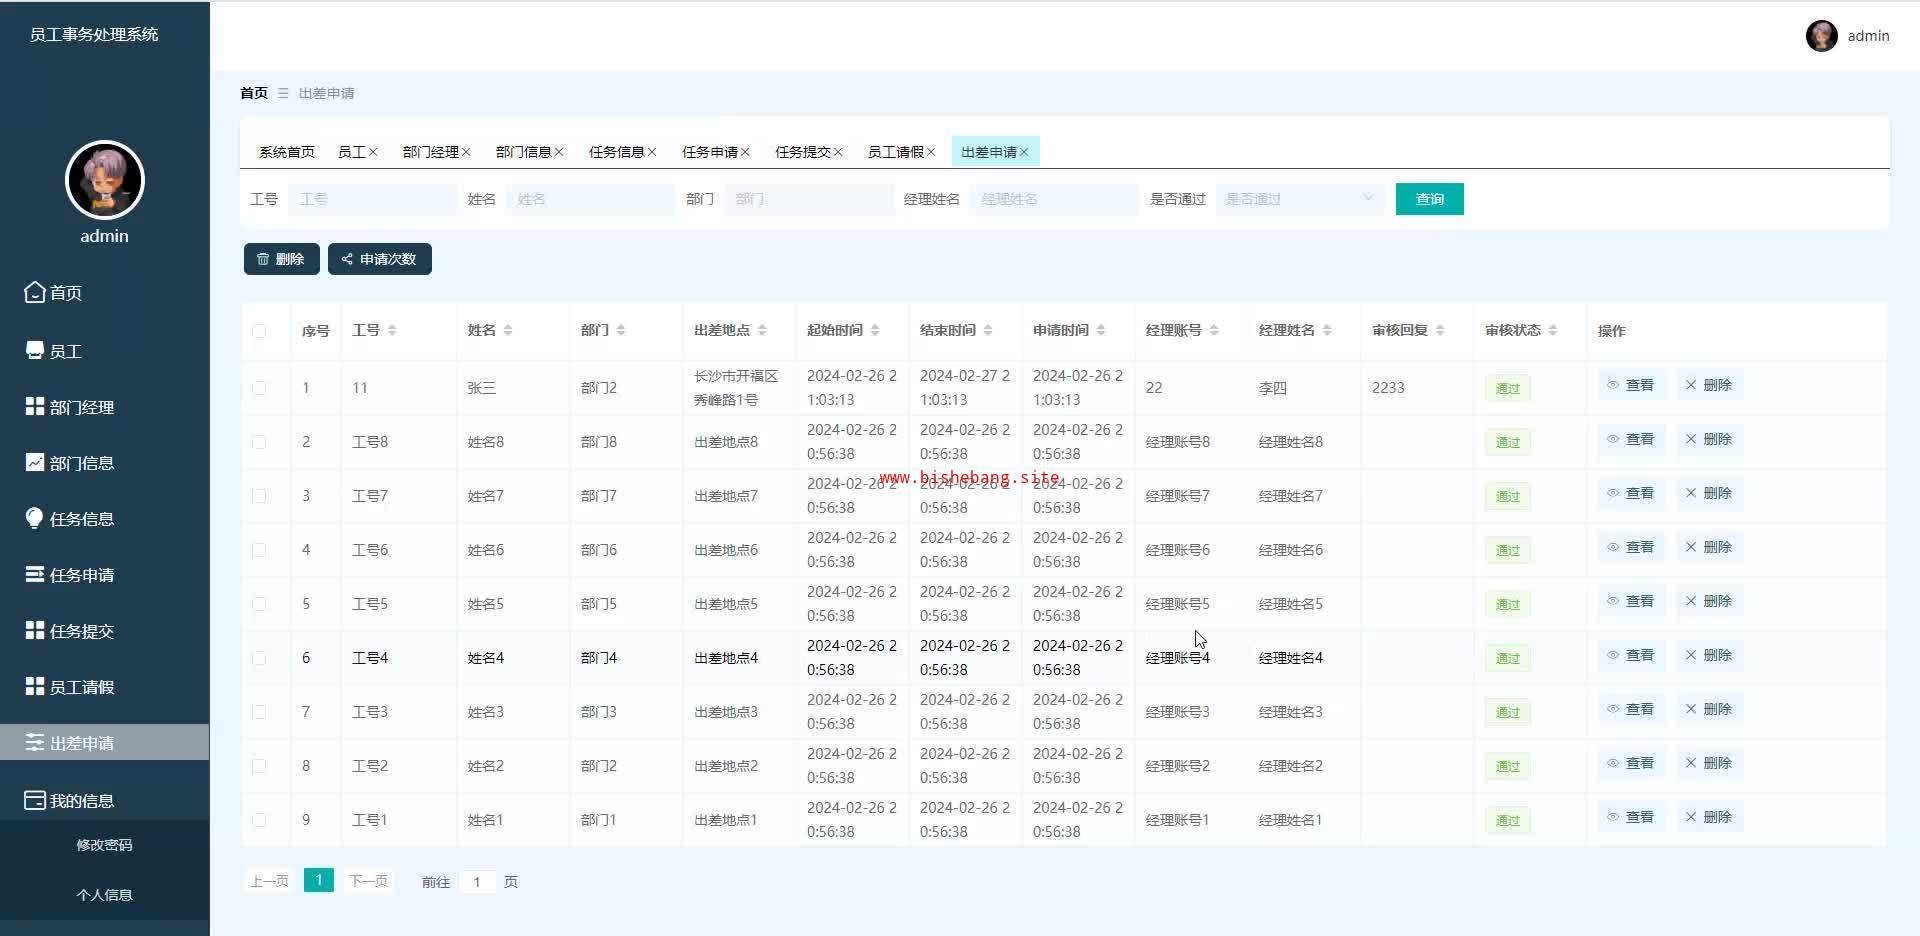Open 员工请假 in the sidebar menu
Screen dimensions: 1920x936
pyautogui.click(x=82, y=687)
